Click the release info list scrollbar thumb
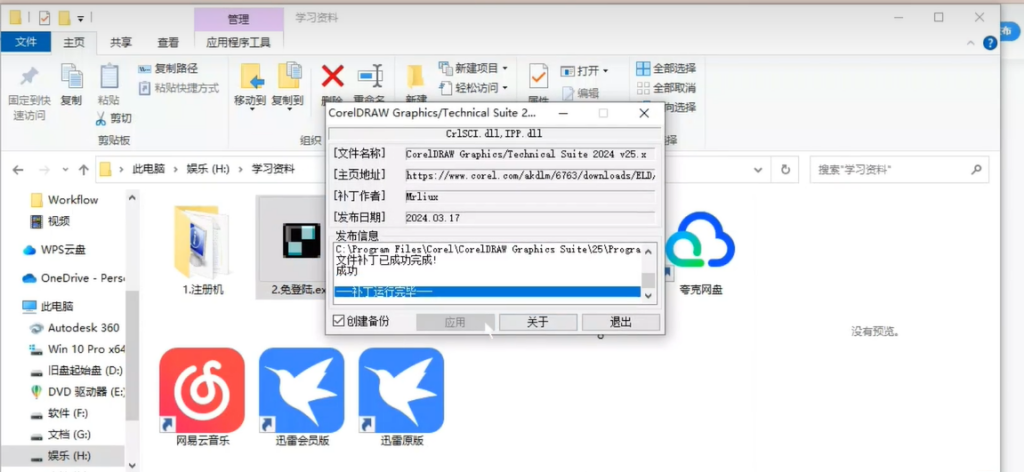This screenshot has height=472, width=1024. [x=648, y=279]
